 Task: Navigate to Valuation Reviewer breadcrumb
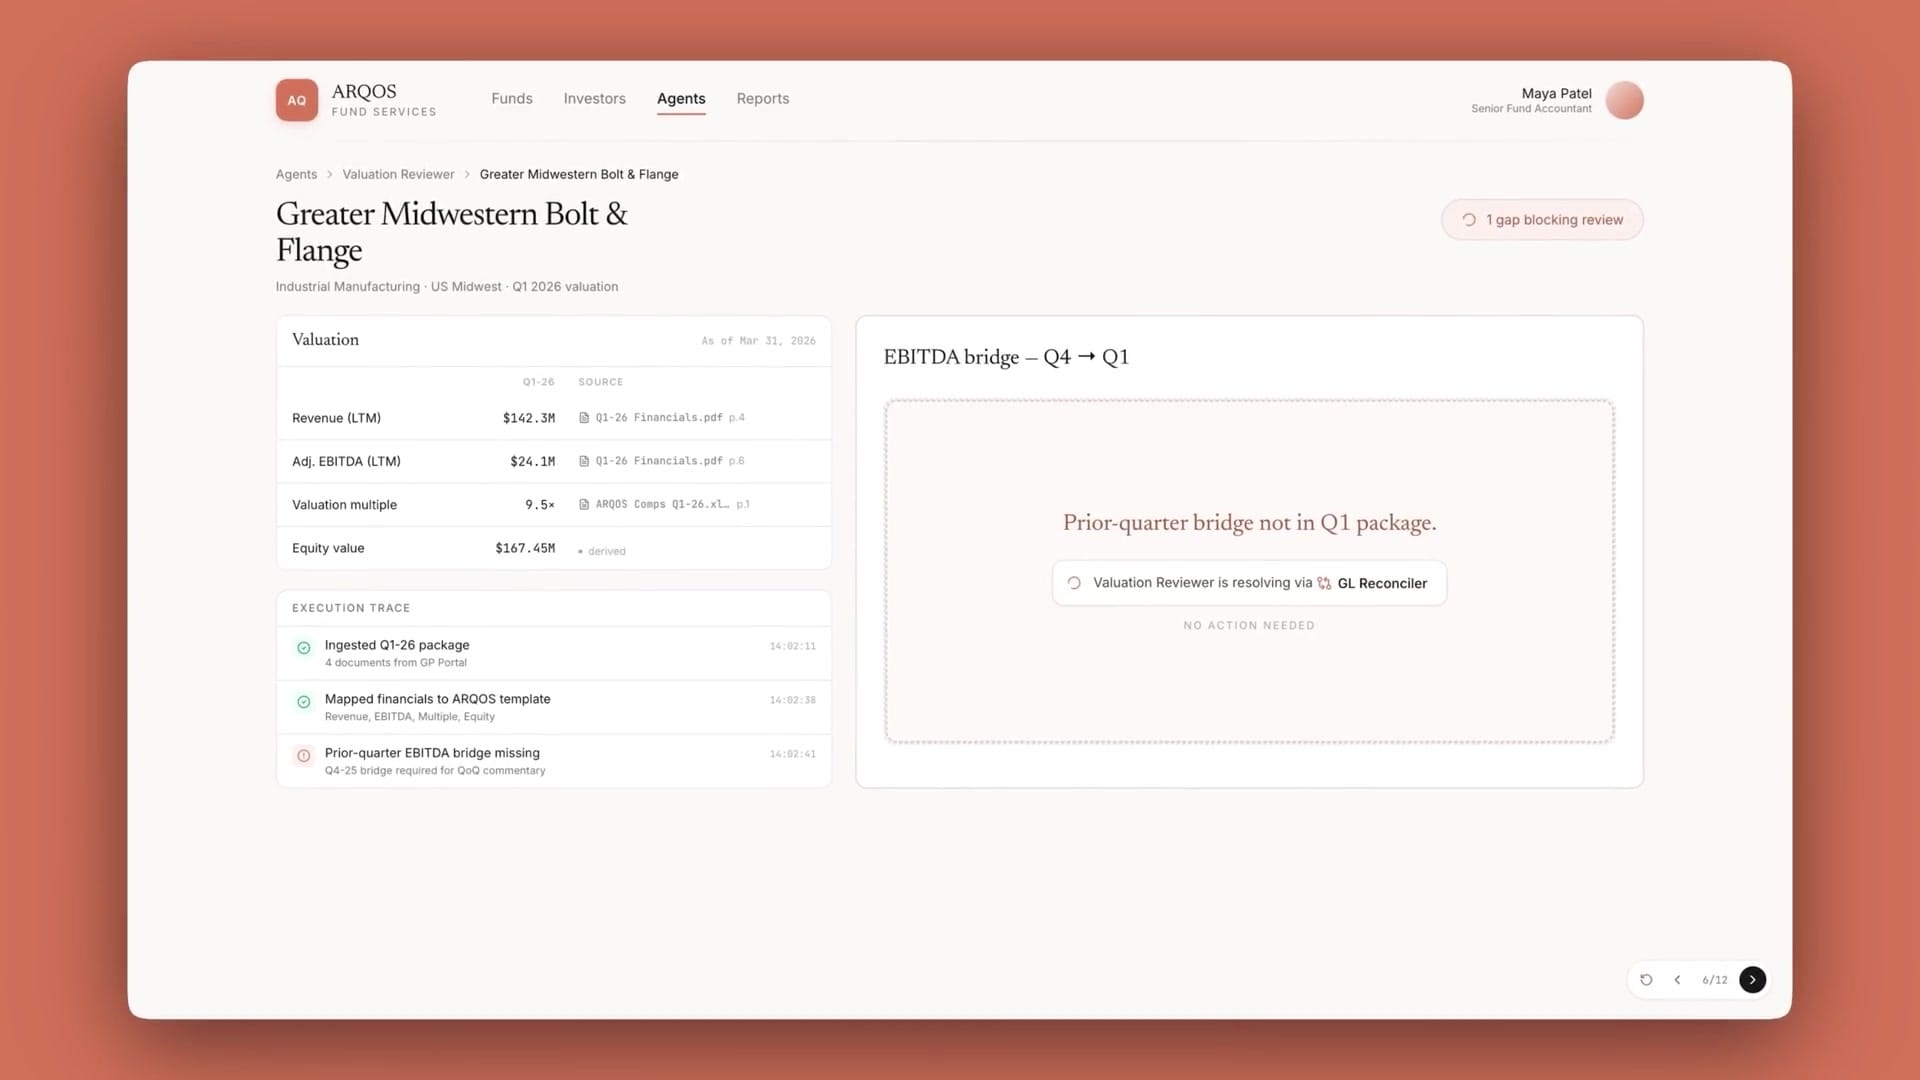398,174
